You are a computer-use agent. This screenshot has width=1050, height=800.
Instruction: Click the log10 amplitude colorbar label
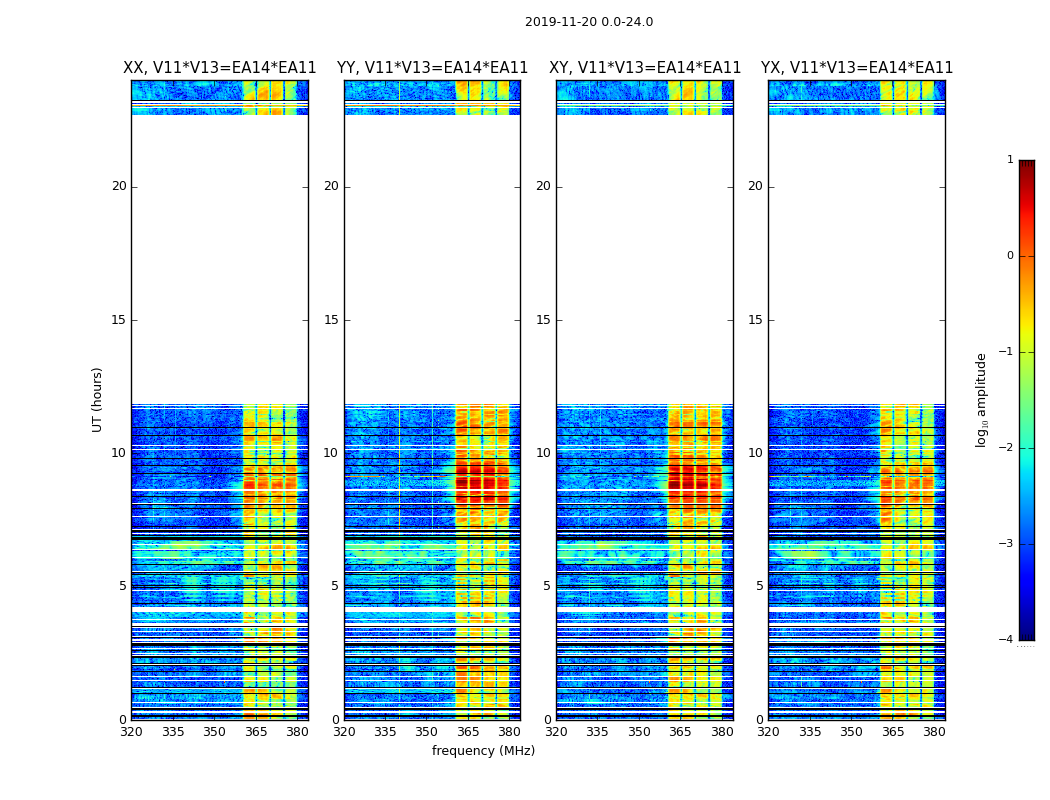pyautogui.click(x=981, y=400)
